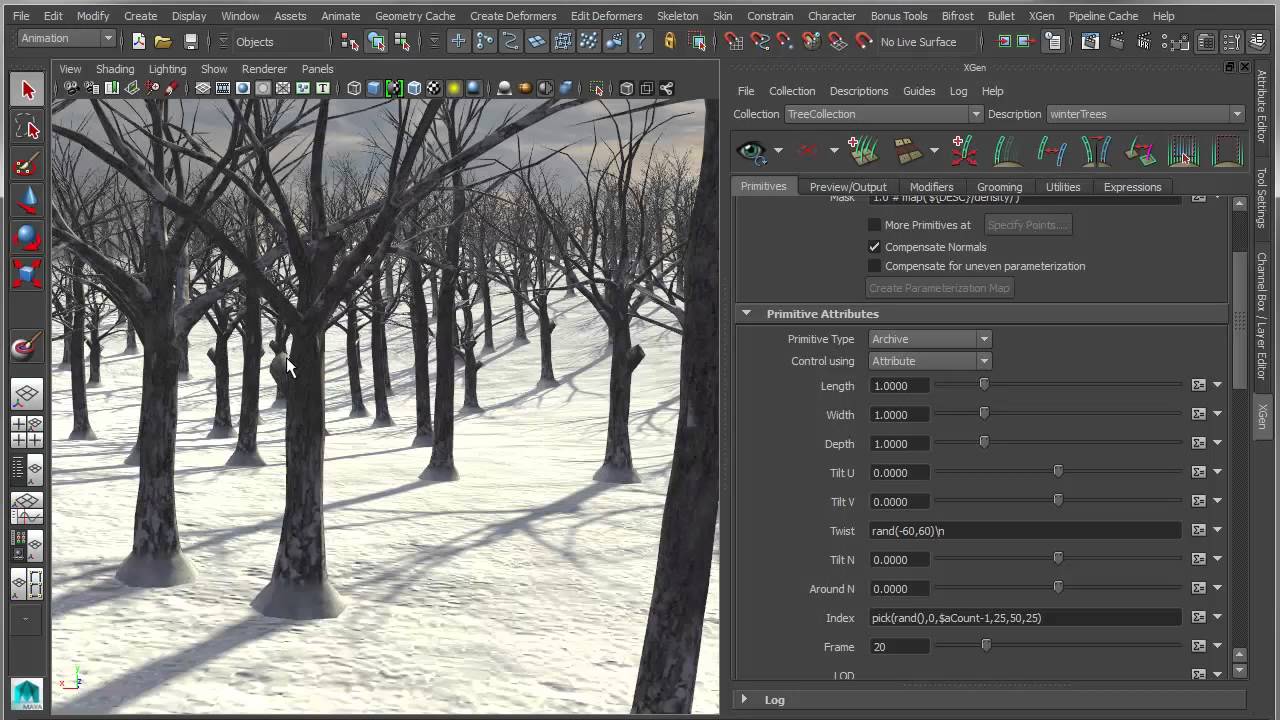Viewport: 1280px width, 720px height.
Task: Click XGen Sculpt Guides icon
Action: 1007,151
